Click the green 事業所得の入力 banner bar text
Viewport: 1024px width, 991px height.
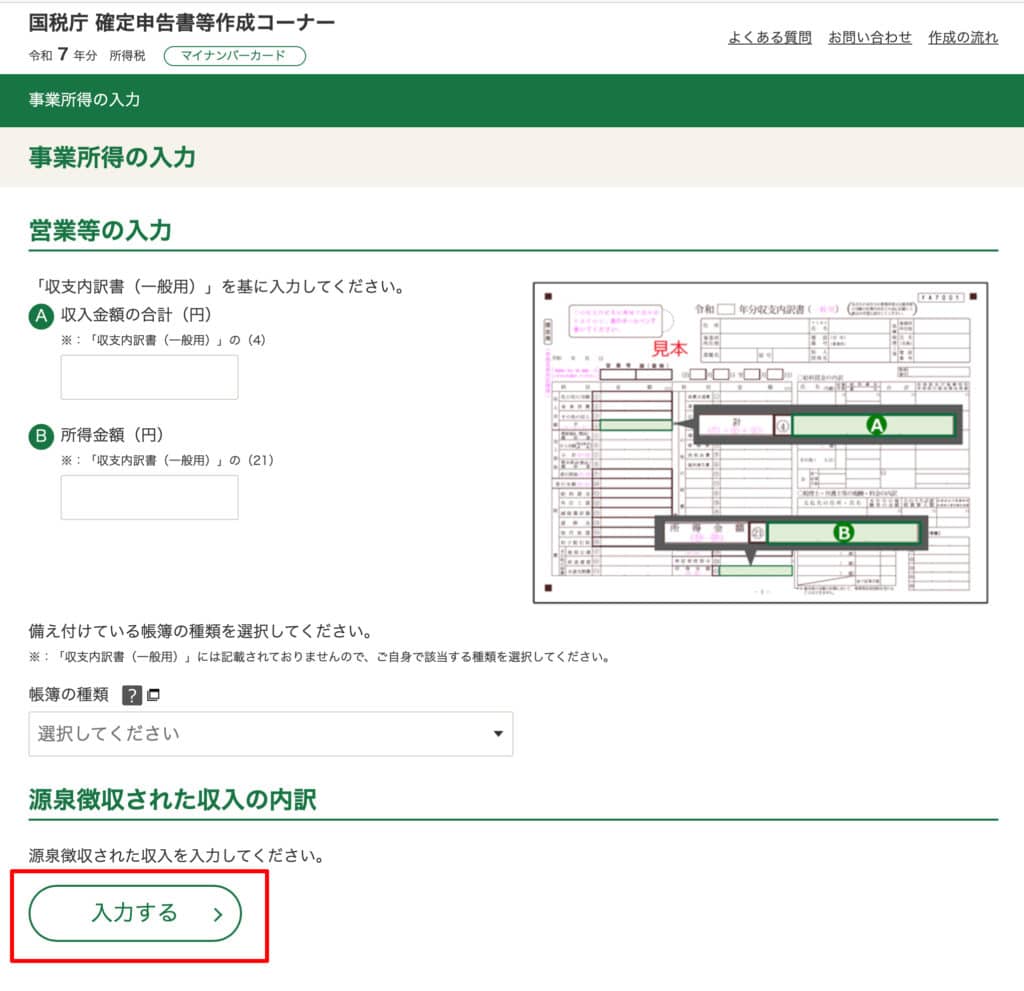84,100
